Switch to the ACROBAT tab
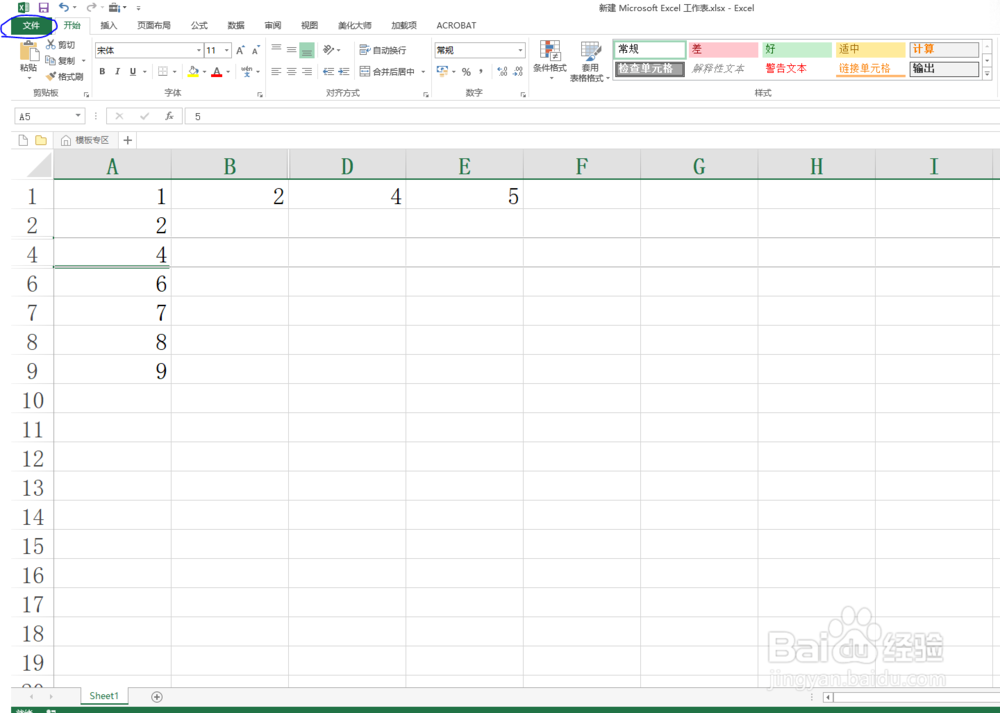 (x=456, y=26)
